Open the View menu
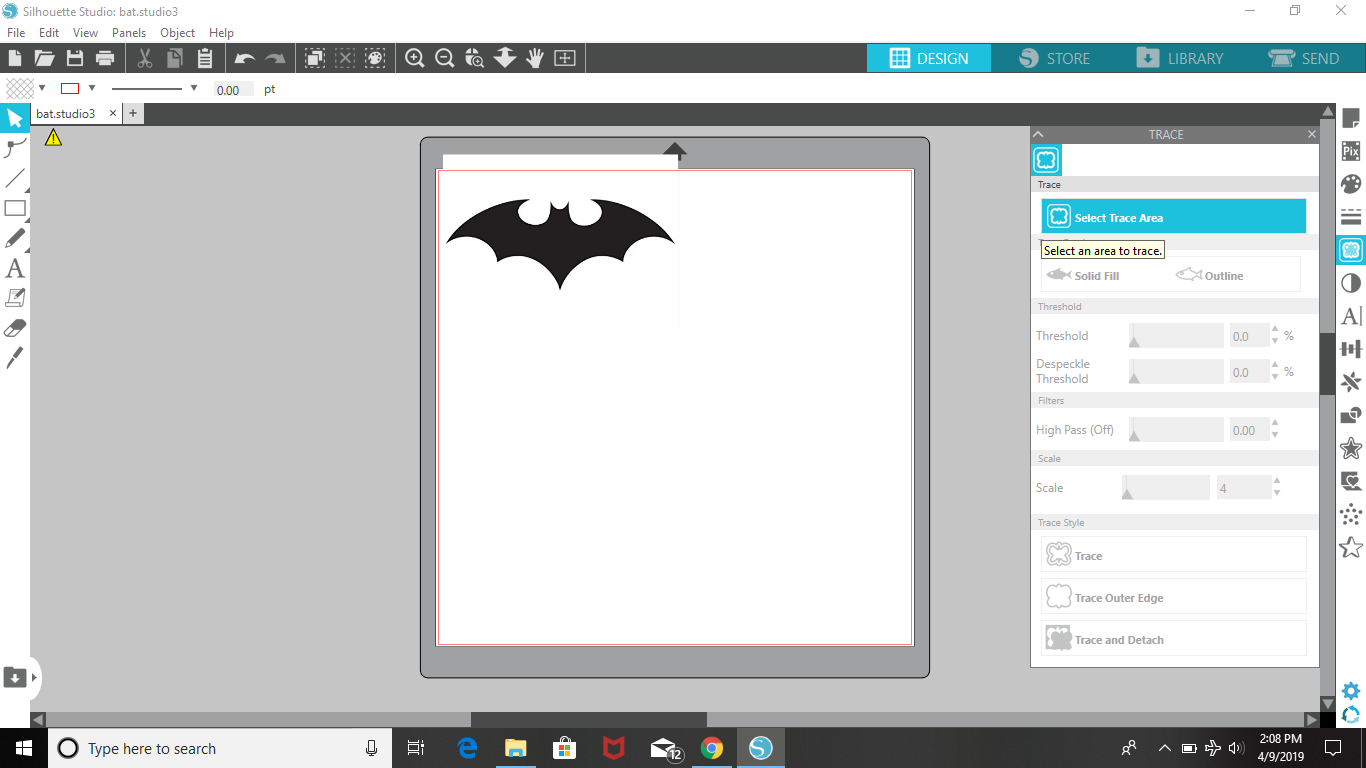 click(x=86, y=33)
